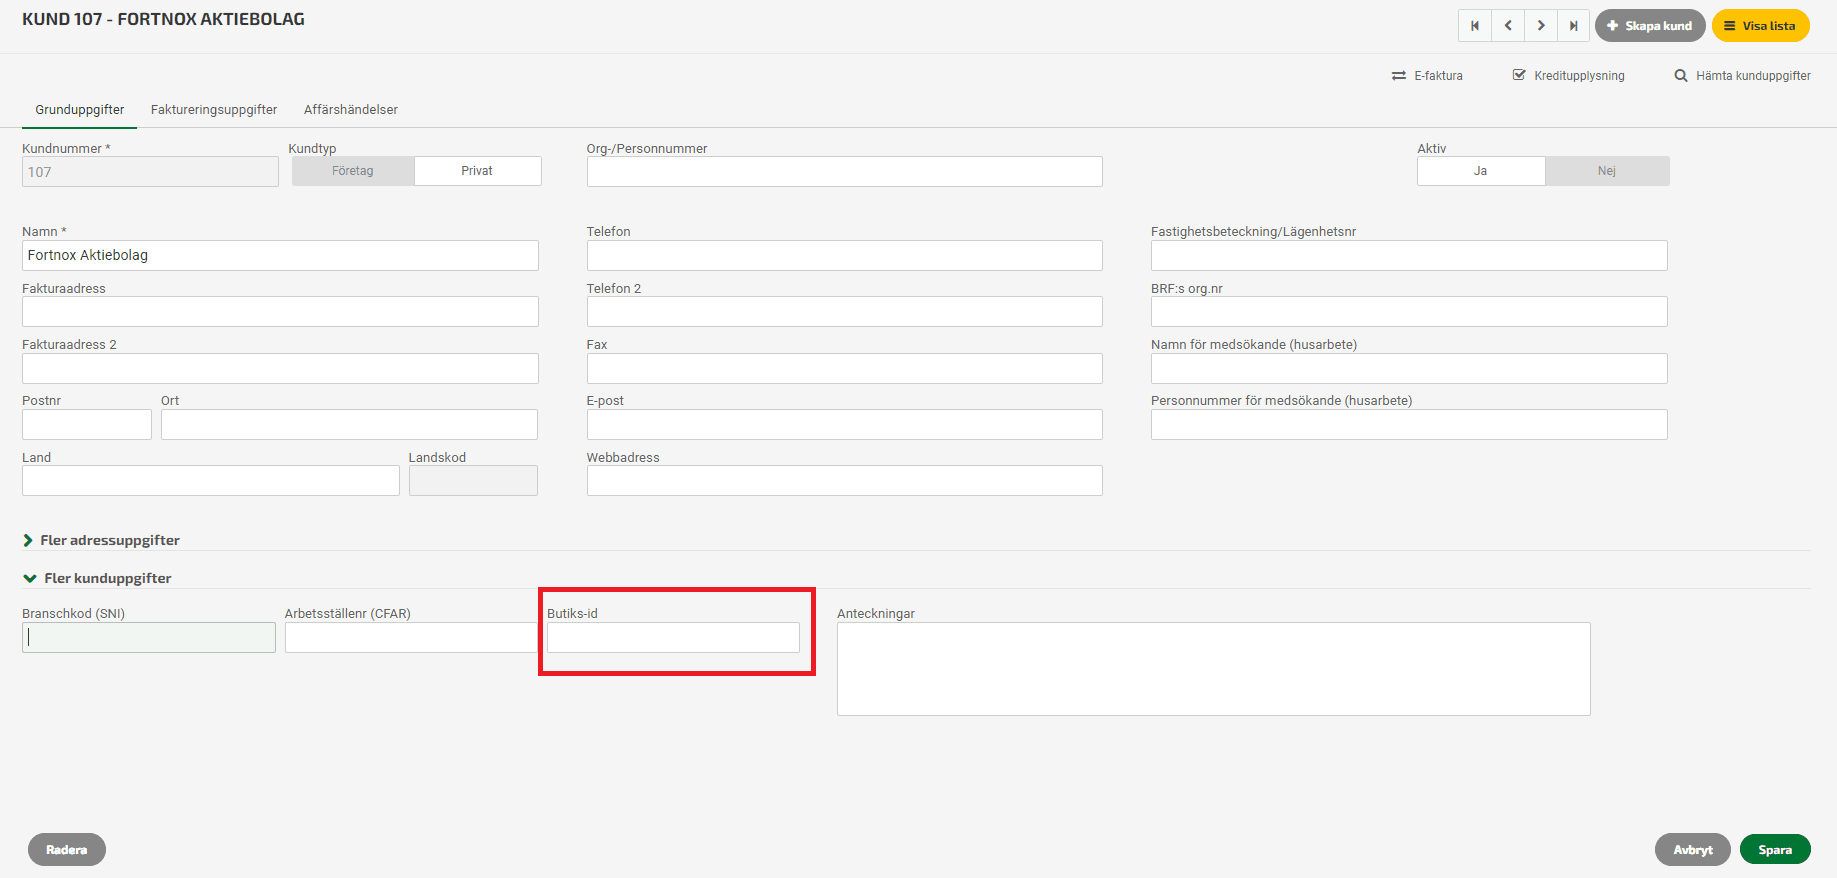
Task: Set Kundtyp to Privat
Action: click(x=477, y=171)
